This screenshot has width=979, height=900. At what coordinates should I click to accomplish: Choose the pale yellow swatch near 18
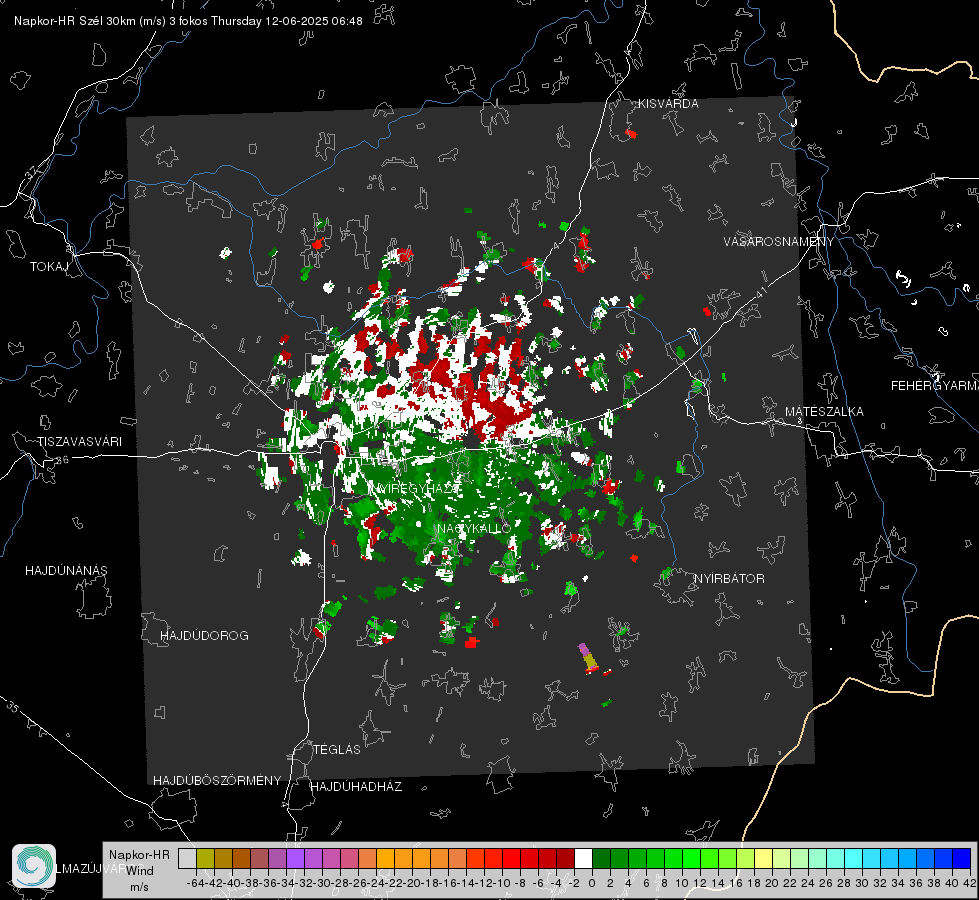763,859
